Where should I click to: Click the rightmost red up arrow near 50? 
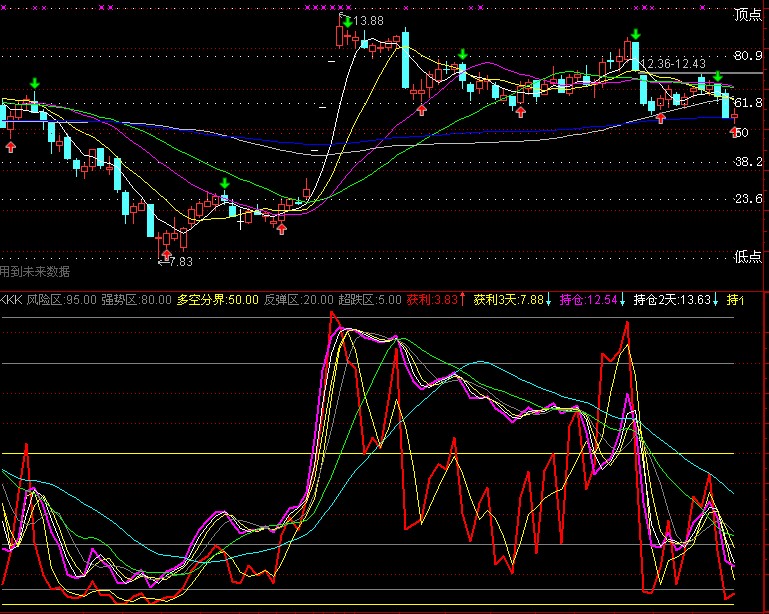735,131
